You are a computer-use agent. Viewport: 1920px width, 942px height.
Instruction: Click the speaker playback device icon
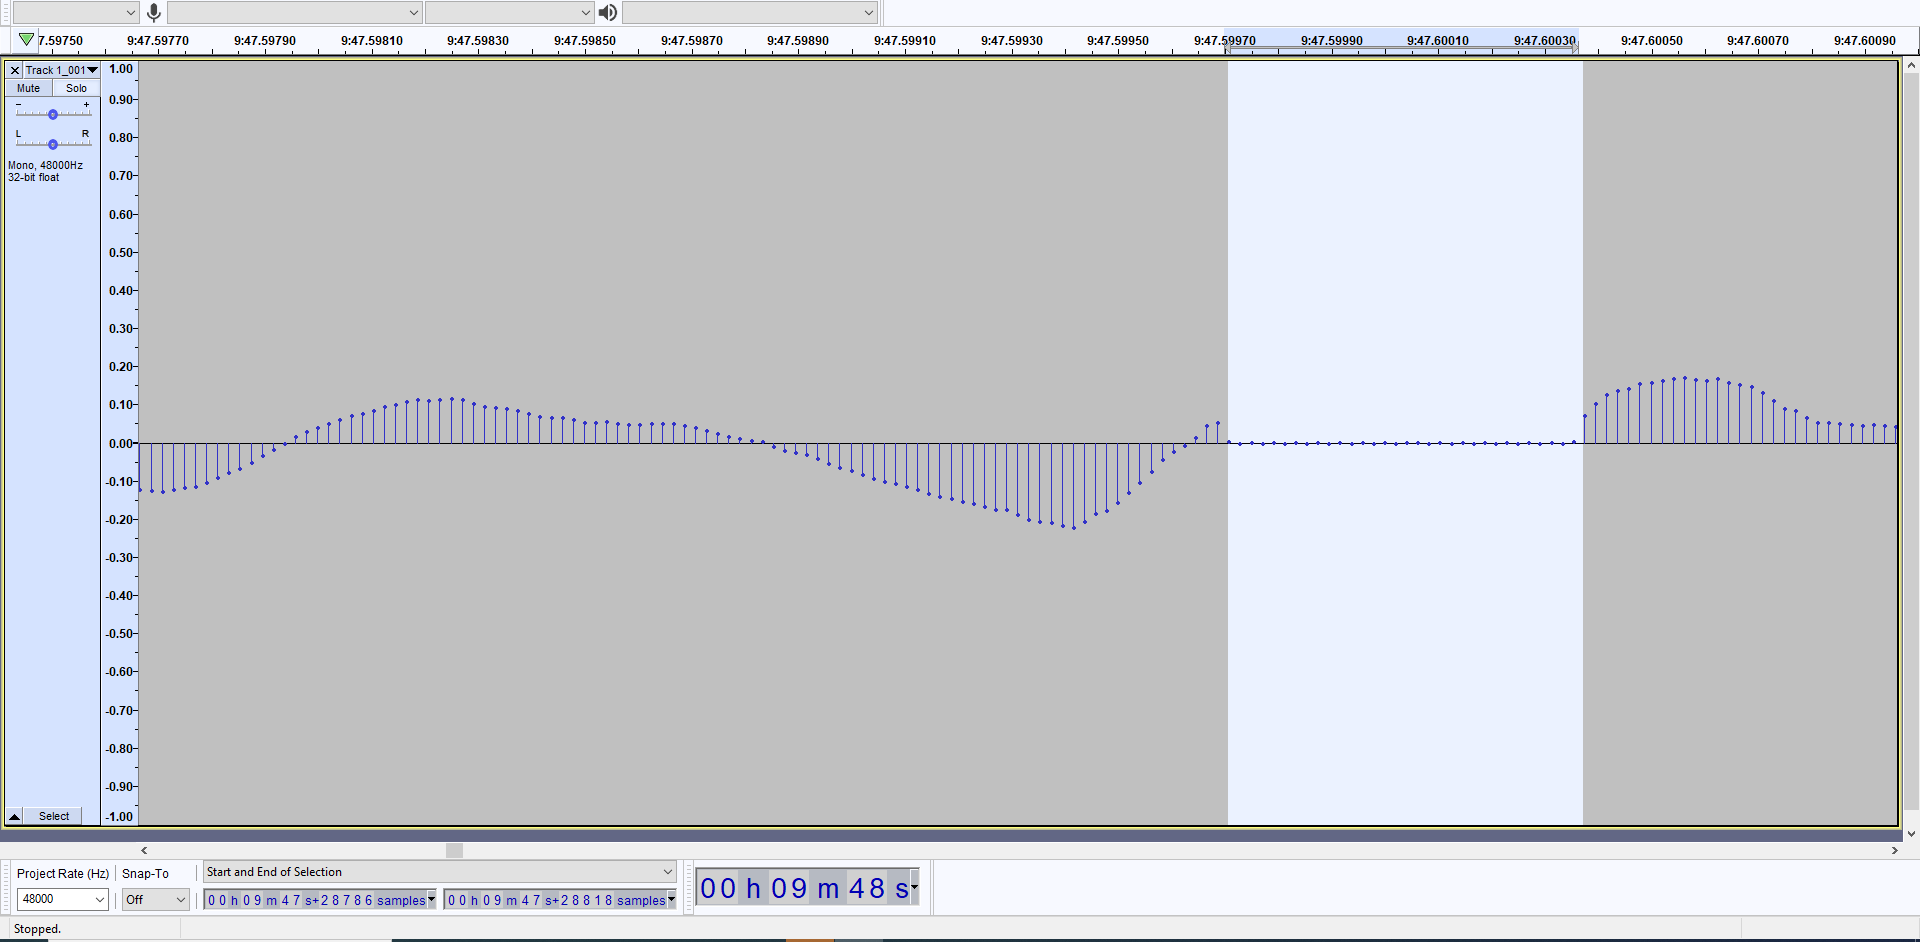click(607, 12)
